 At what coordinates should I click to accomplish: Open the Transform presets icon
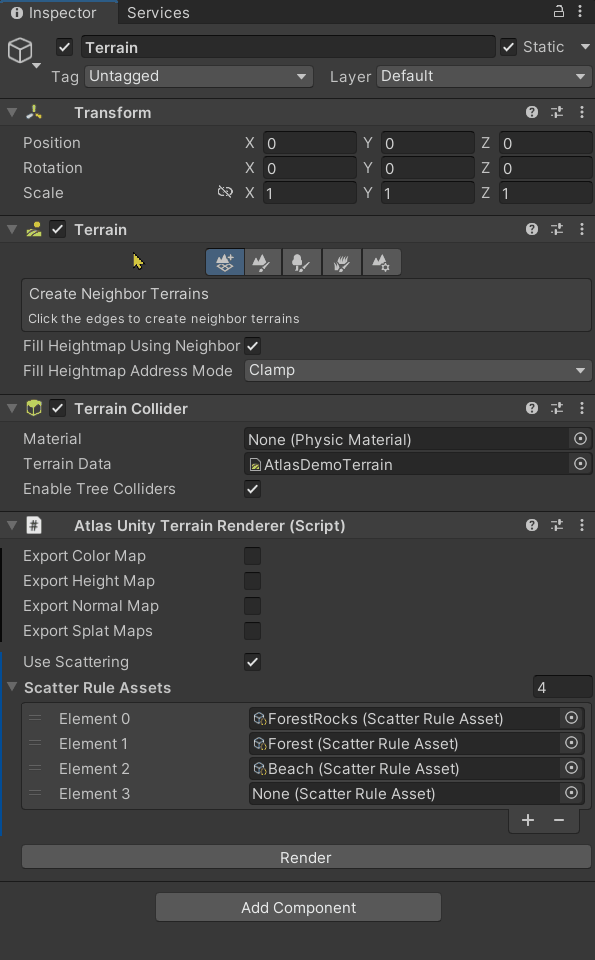557,112
